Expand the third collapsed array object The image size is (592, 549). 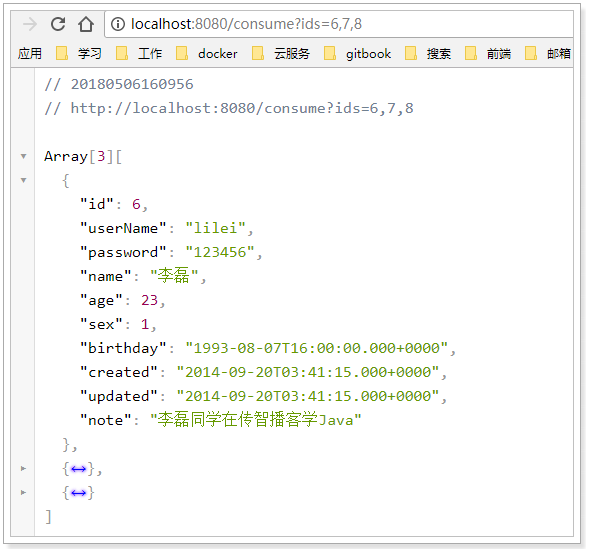[23, 492]
